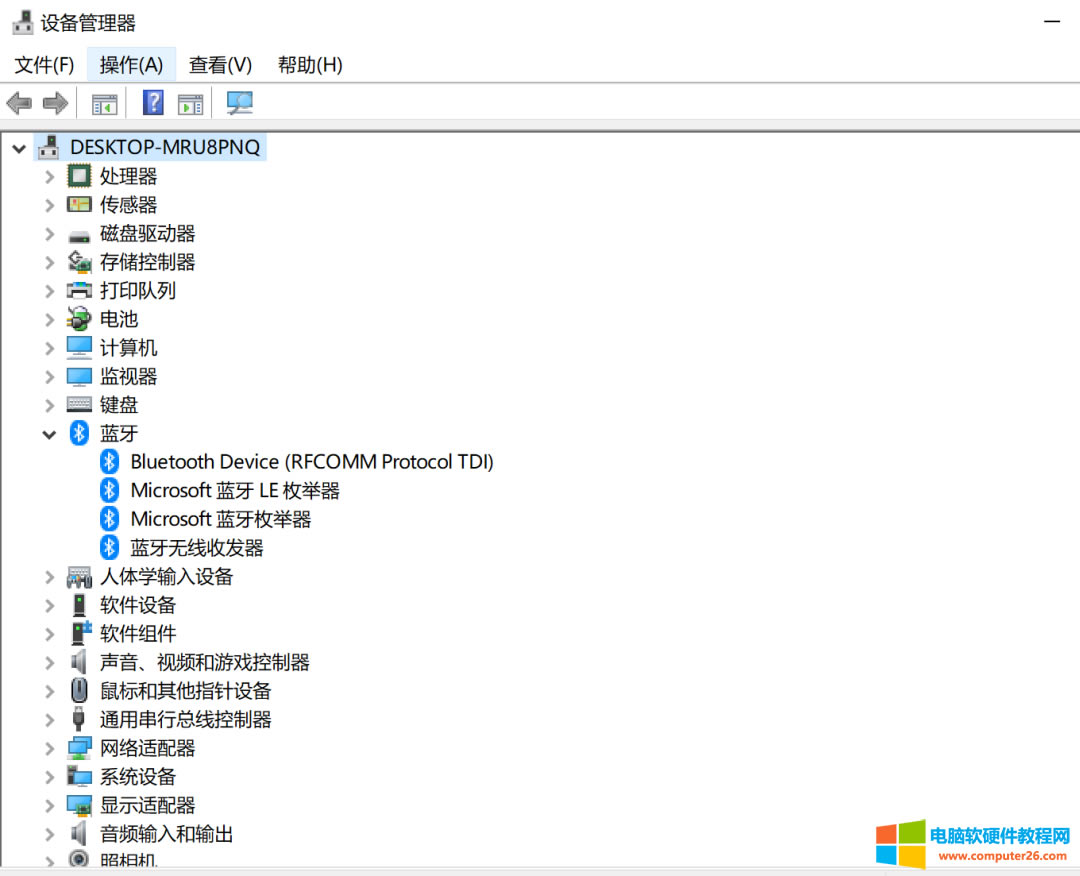Collapse the 蓝牙 Bluetooth category
Screen dimensions: 1080x876
[x=49, y=435]
